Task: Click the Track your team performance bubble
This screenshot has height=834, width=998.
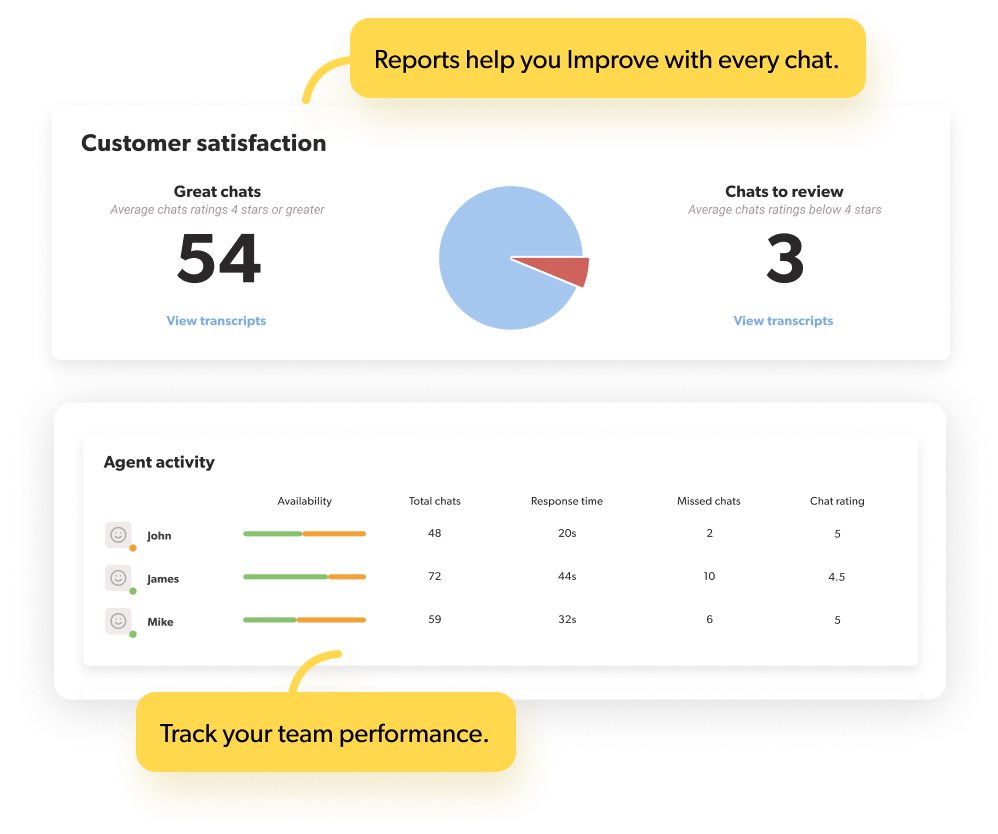Action: [325, 733]
